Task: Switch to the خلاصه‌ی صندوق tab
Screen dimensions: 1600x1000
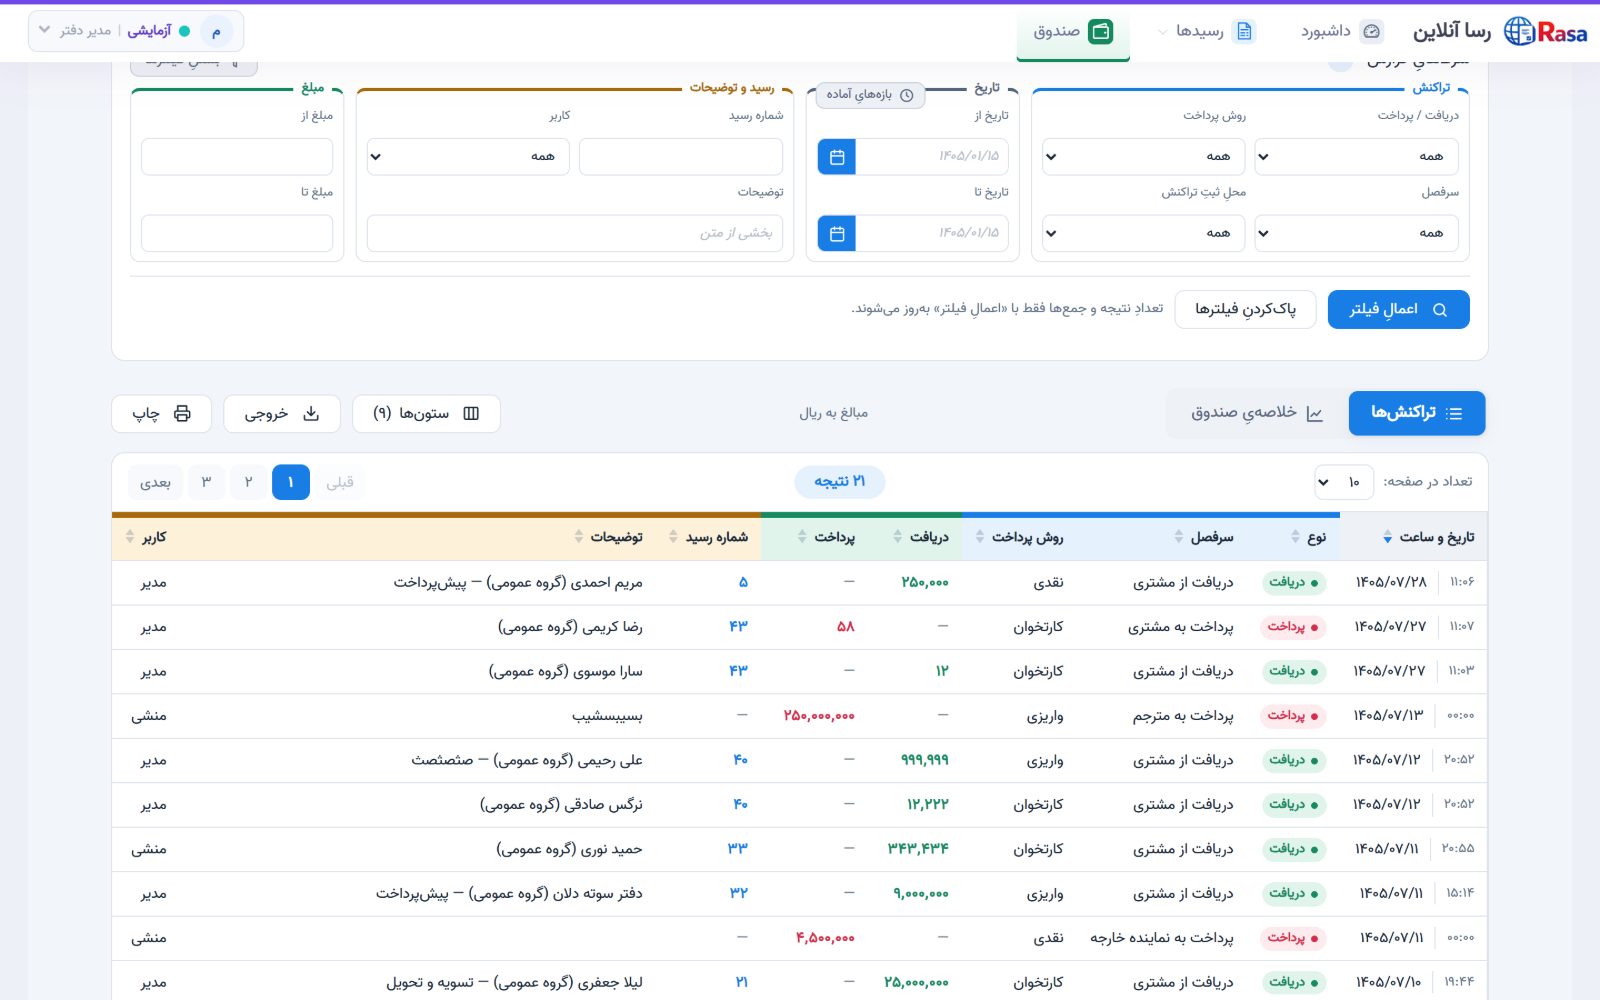Action: [x=1257, y=413]
